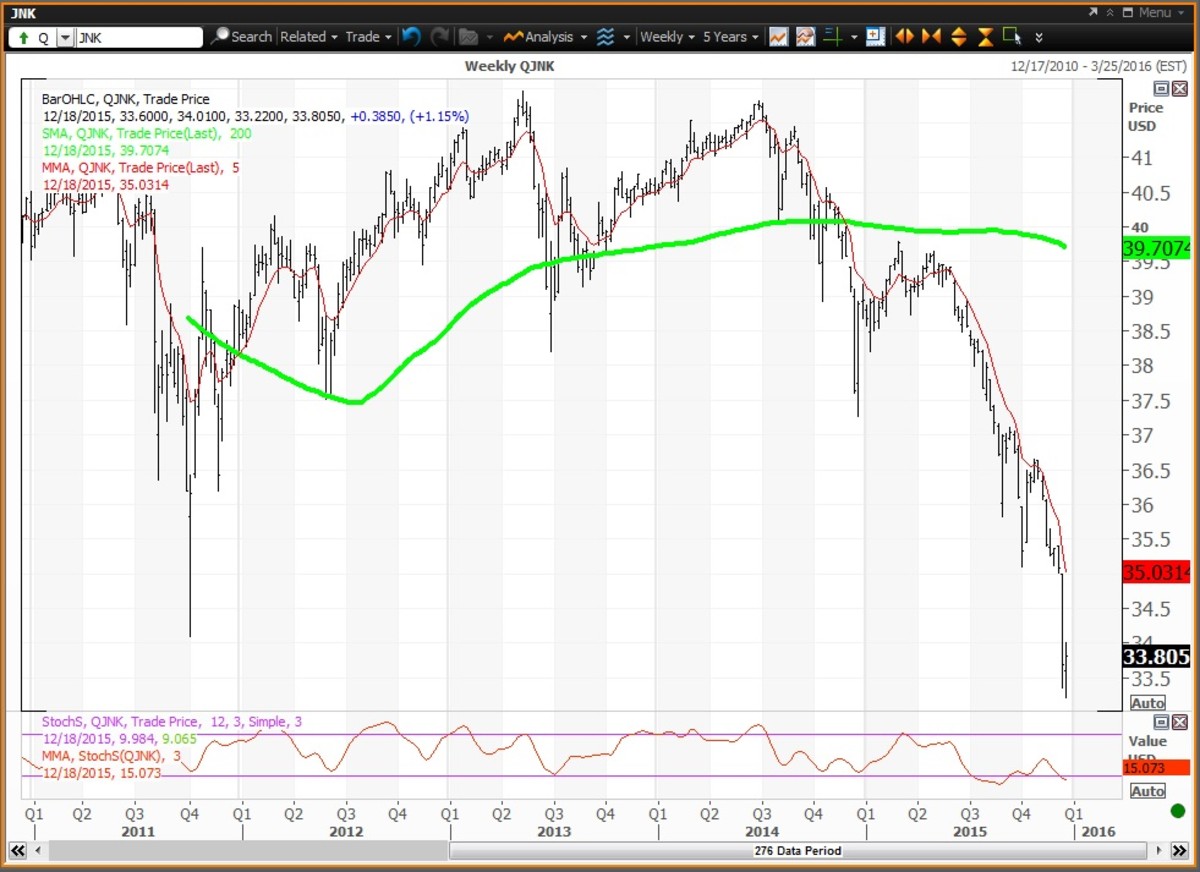1200x872 pixels.
Task: Open the 5 Years range dropdown
Action: pos(731,37)
